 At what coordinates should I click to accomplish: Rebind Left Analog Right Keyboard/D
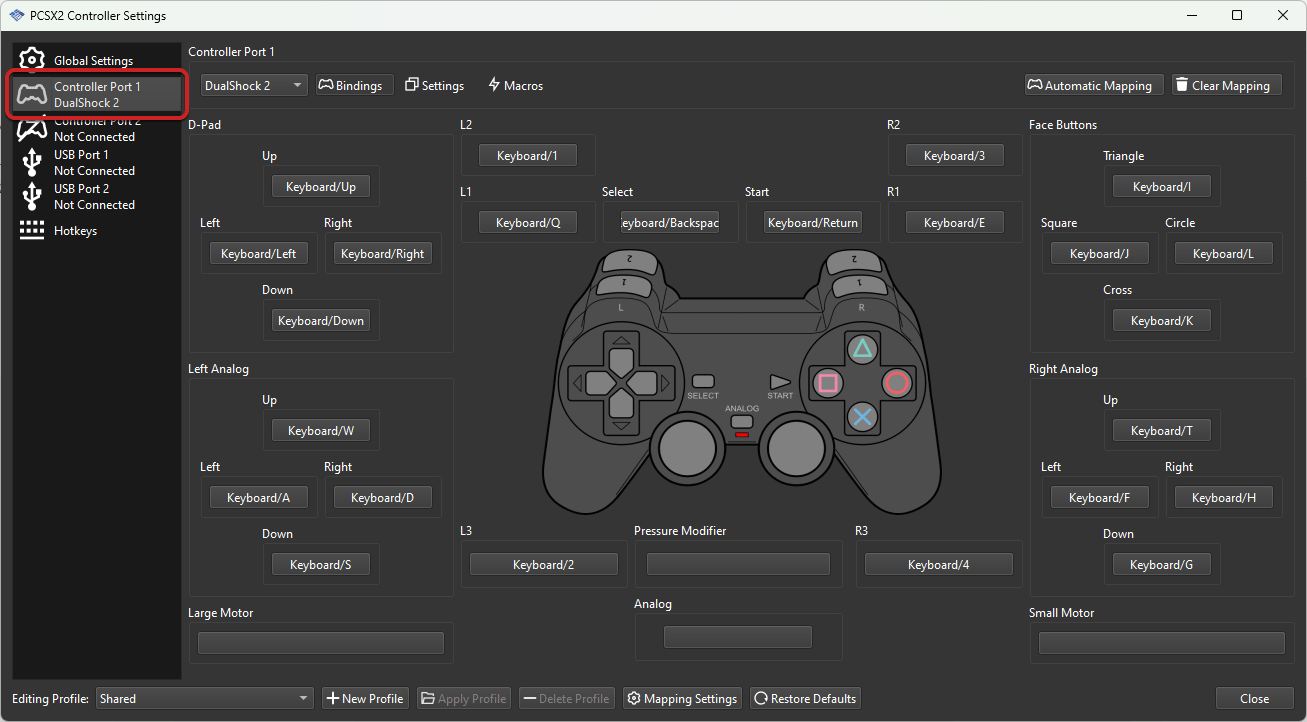383,498
